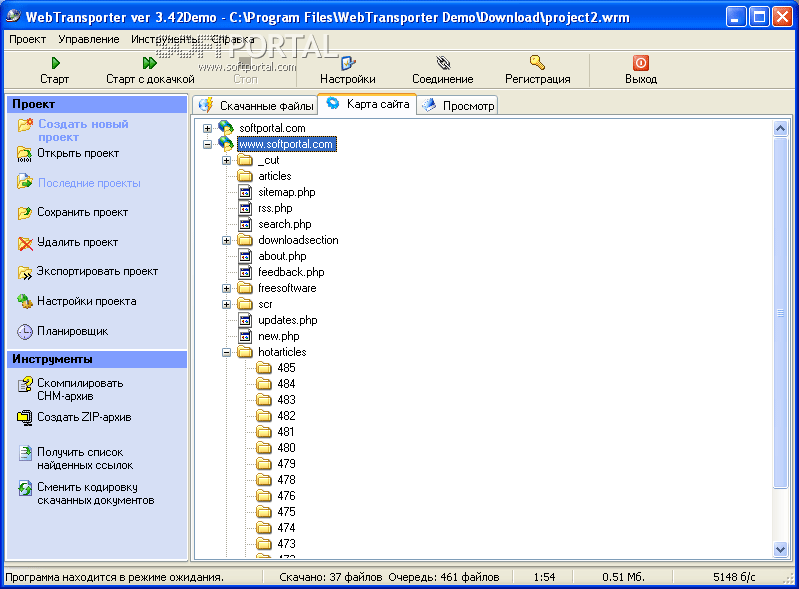
Task: Click the Получить список найденных ссылок icon
Action: click(25, 452)
